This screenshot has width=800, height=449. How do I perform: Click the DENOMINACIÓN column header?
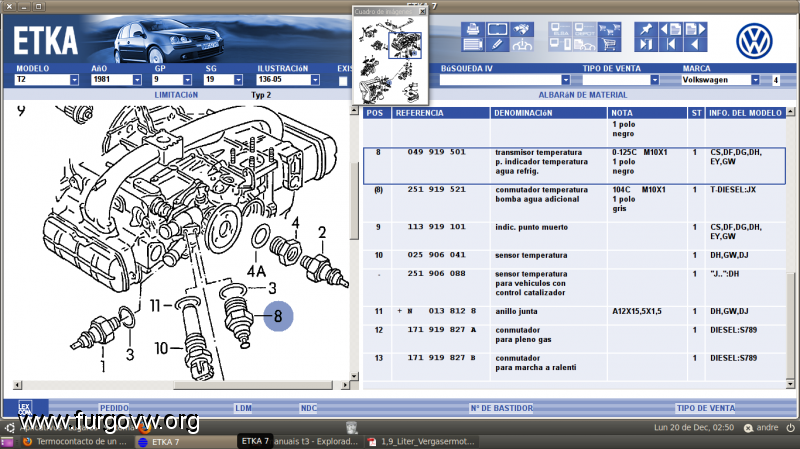(x=548, y=113)
